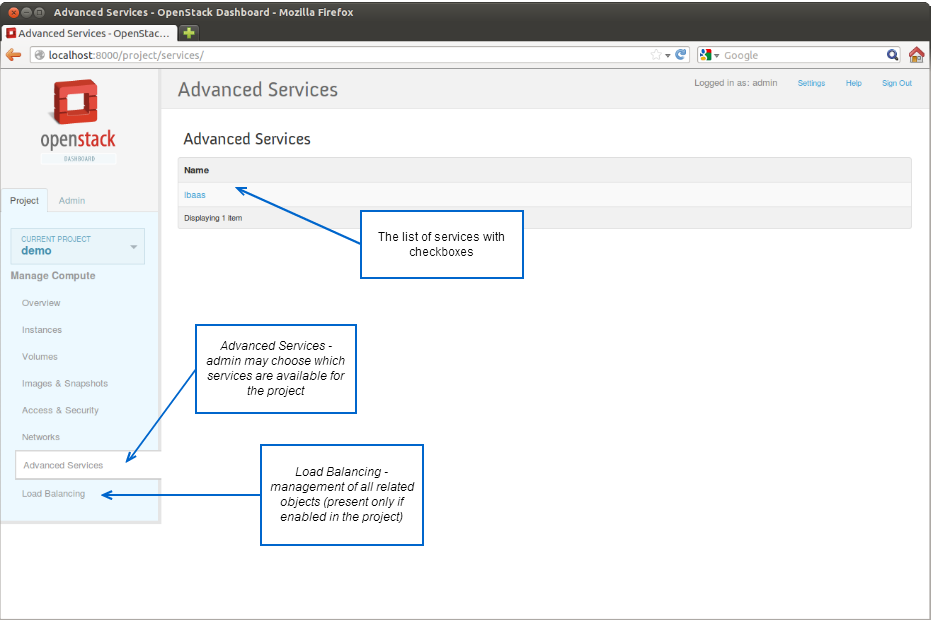Viewport: 933px width, 621px height.
Task: Go to Load Balancing in sidebar
Action: [53, 493]
